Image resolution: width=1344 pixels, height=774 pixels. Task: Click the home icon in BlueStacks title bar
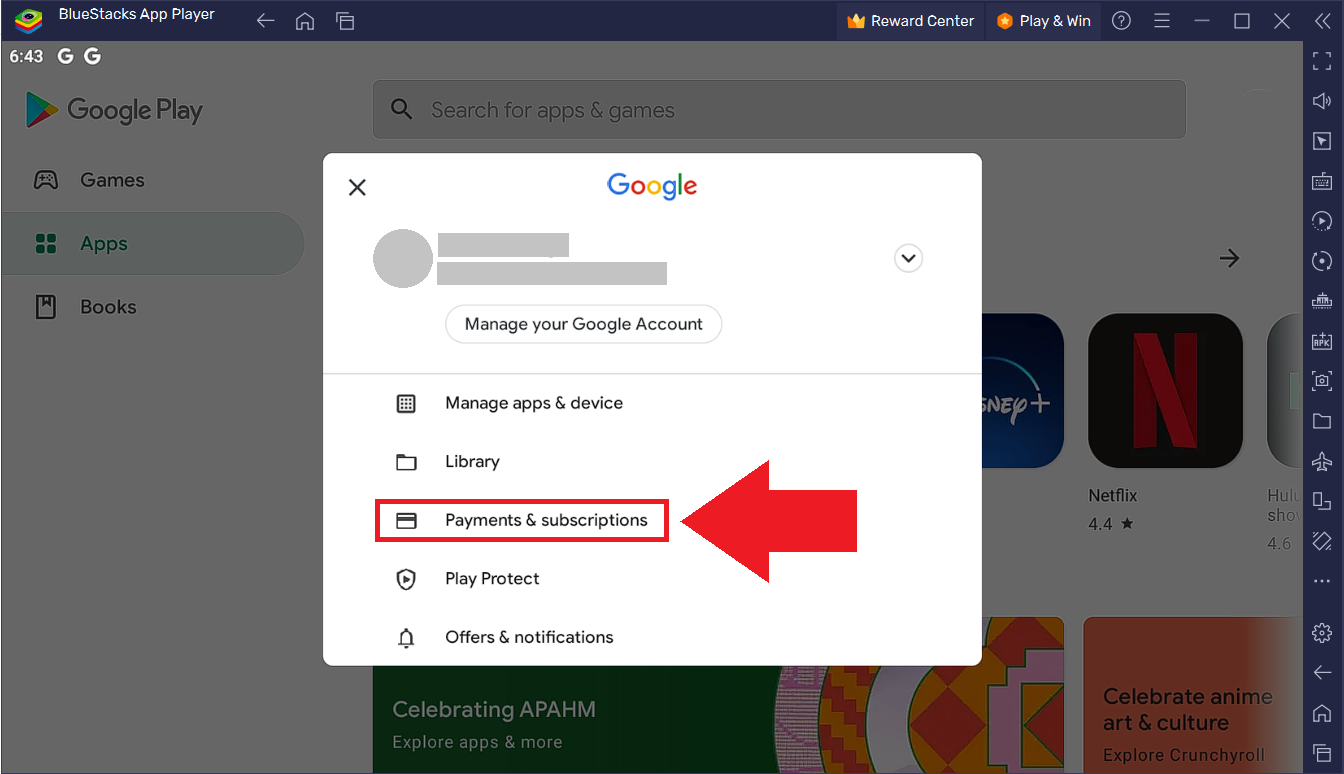(x=305, y=21)
